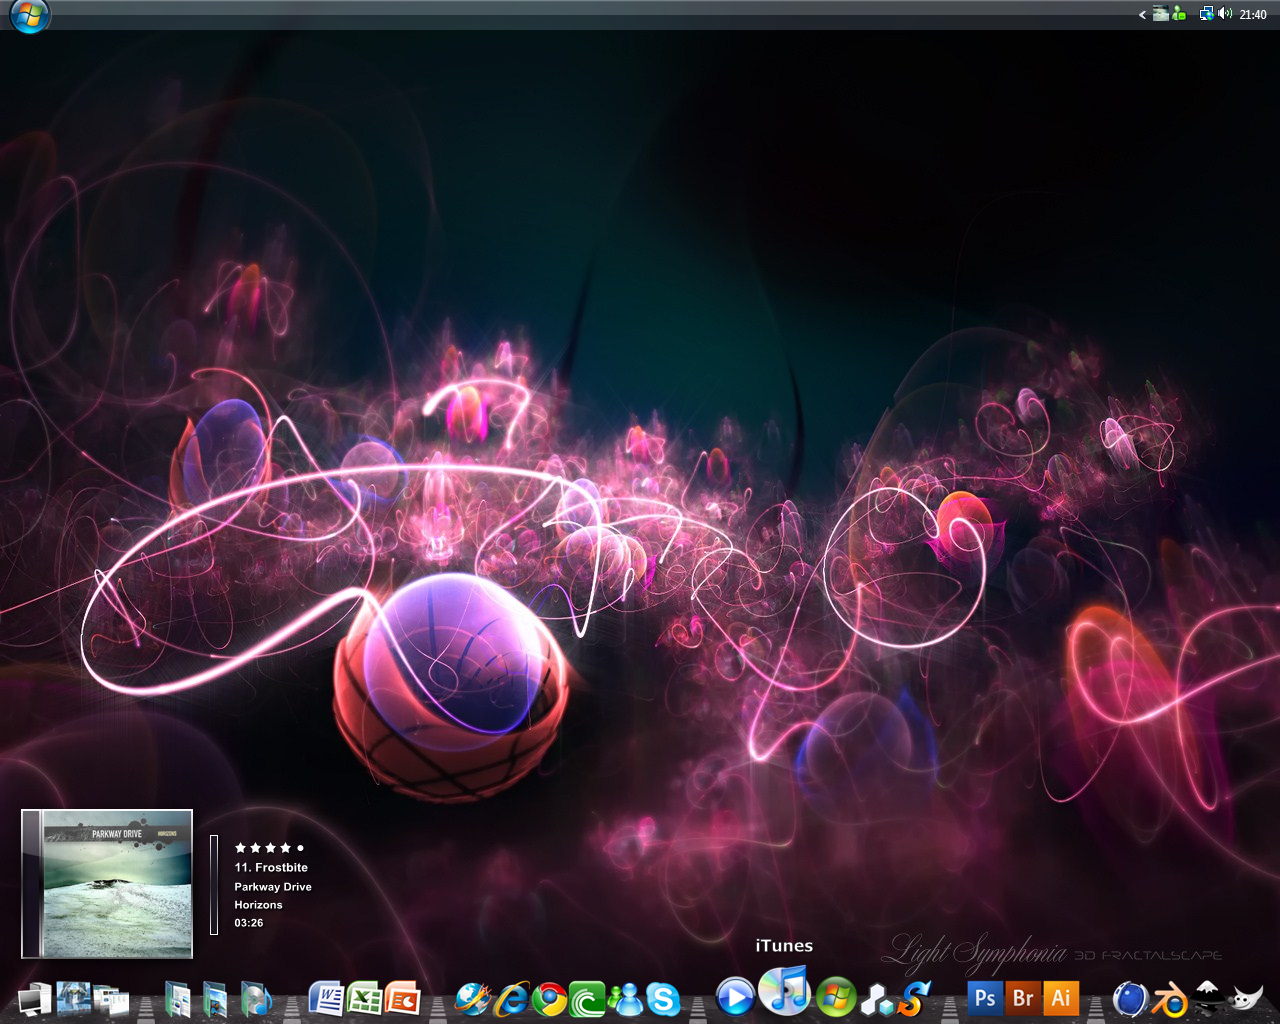
Task: Launch Windows Media Player from the dock
Action: pos(735,997)
